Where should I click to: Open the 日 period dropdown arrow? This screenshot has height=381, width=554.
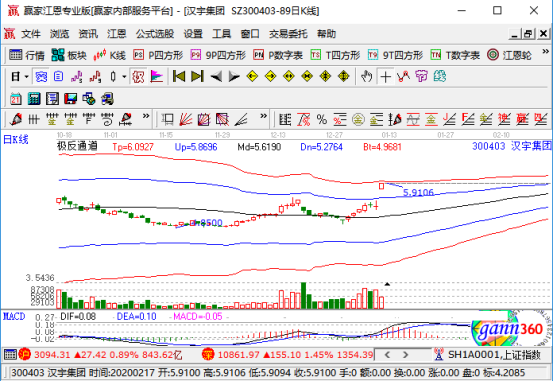pos(26,76)
